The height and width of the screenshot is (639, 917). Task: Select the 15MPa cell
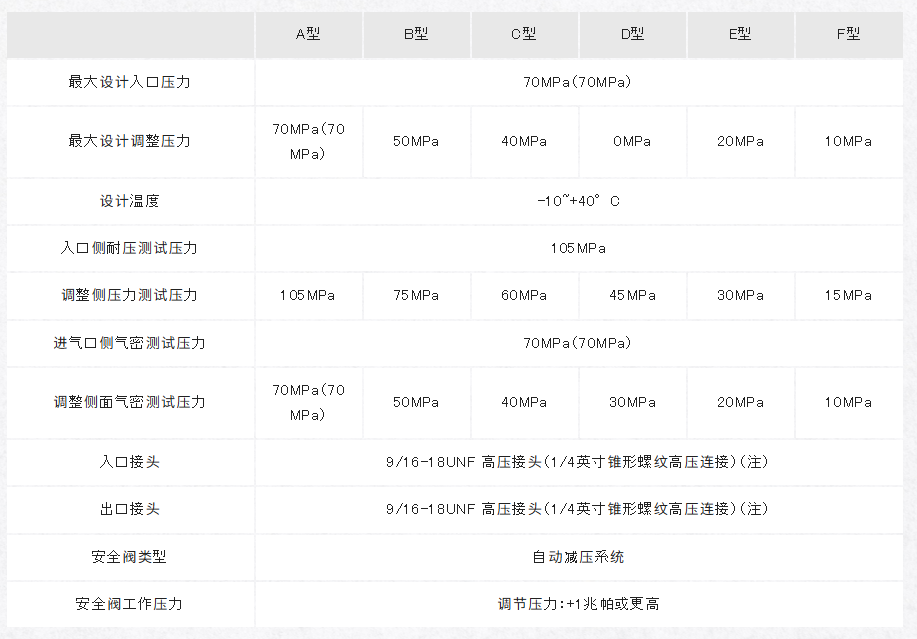click(848, 295)
